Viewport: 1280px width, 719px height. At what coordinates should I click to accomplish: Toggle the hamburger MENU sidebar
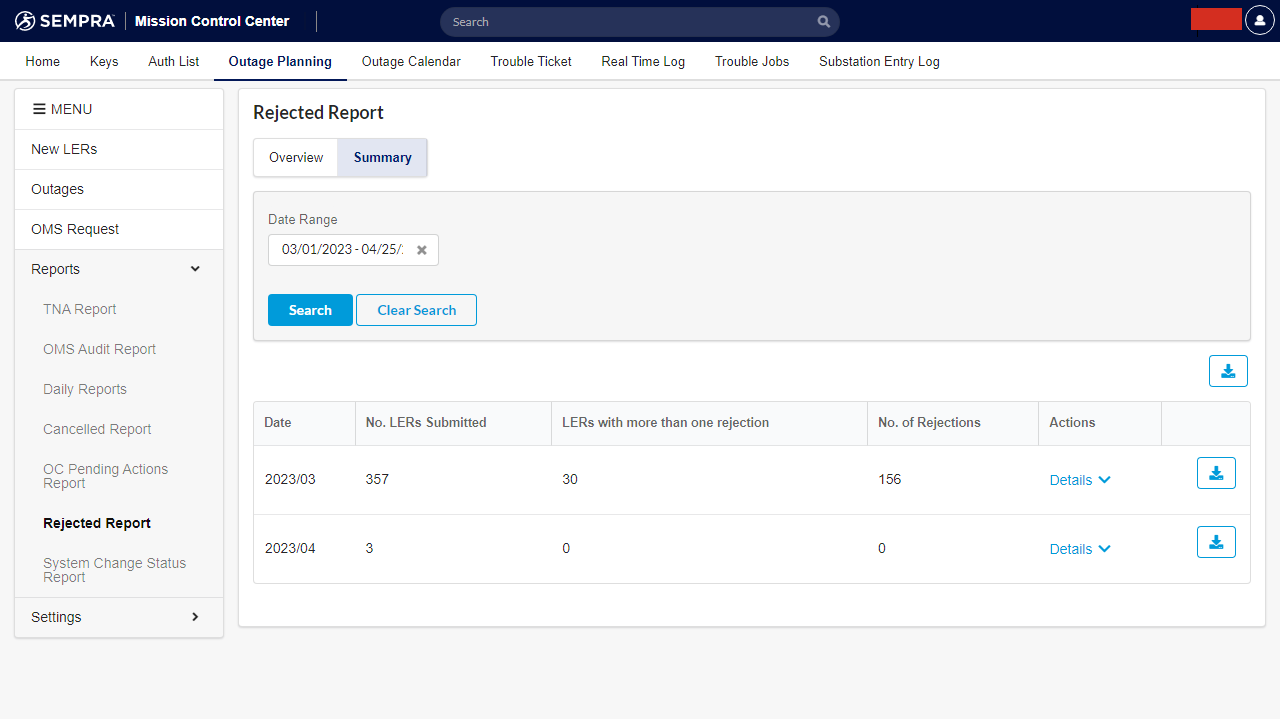(62, 109)
